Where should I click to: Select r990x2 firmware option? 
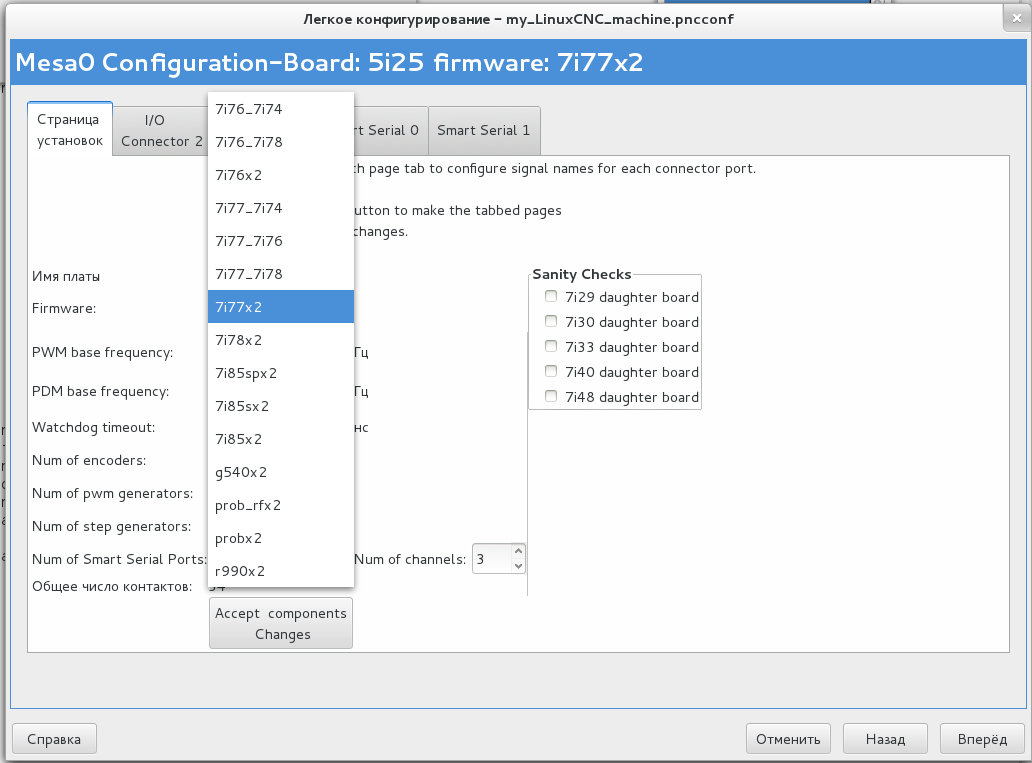pos(281,571)
